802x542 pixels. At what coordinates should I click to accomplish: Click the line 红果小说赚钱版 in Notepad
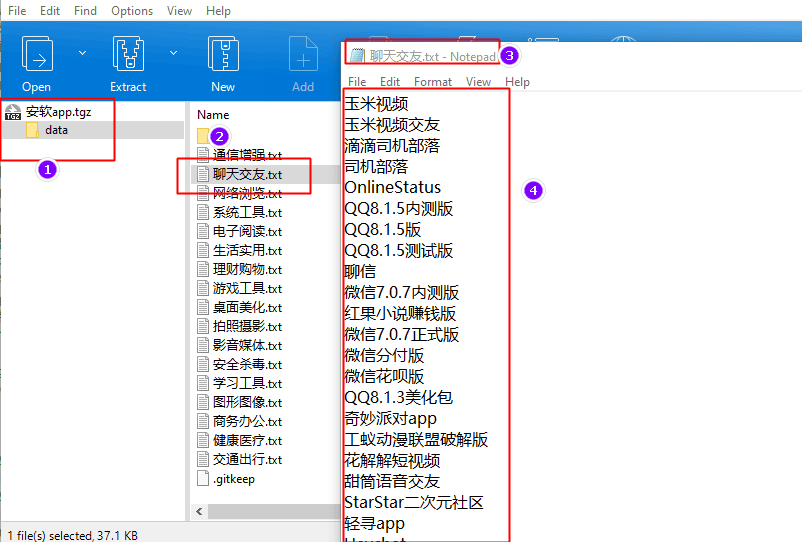point(400,313)
